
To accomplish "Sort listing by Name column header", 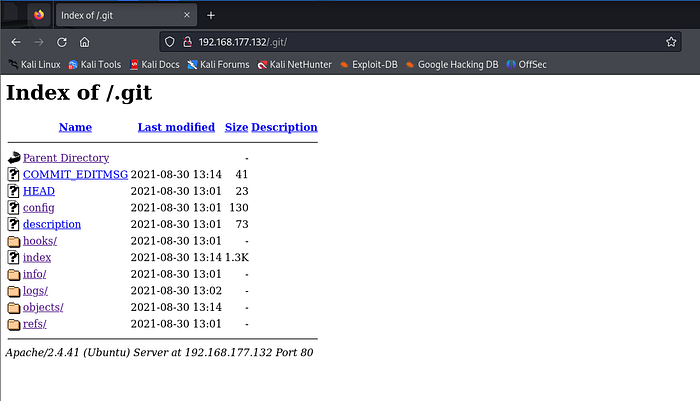I will pos(75,127).
